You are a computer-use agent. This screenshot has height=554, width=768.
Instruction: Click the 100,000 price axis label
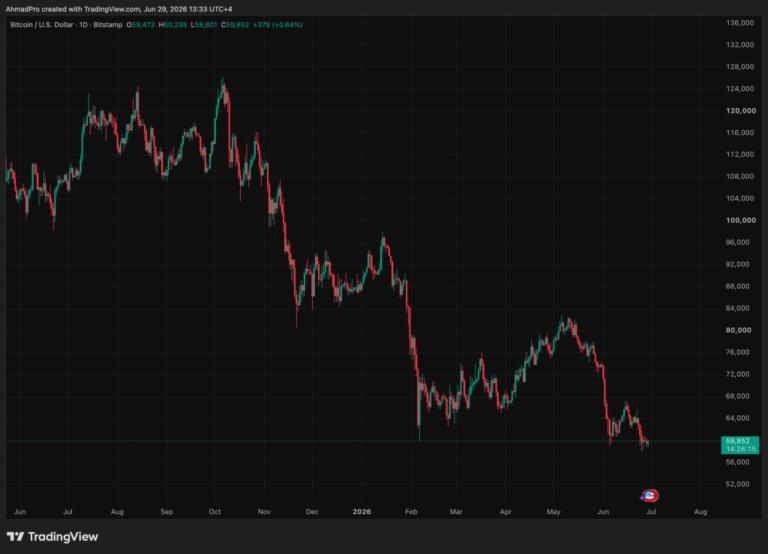pyautogui.click(x=741, y=220)
